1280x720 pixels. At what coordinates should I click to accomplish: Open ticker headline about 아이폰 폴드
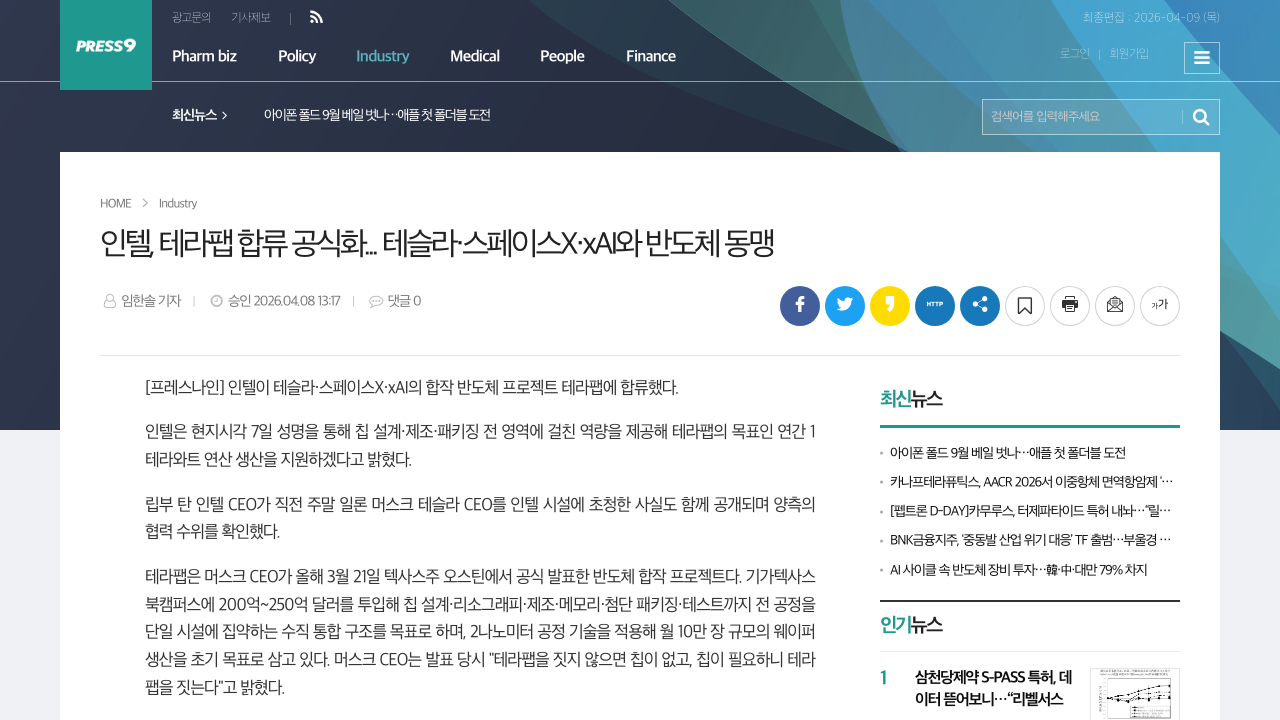(x=377, y=115)
